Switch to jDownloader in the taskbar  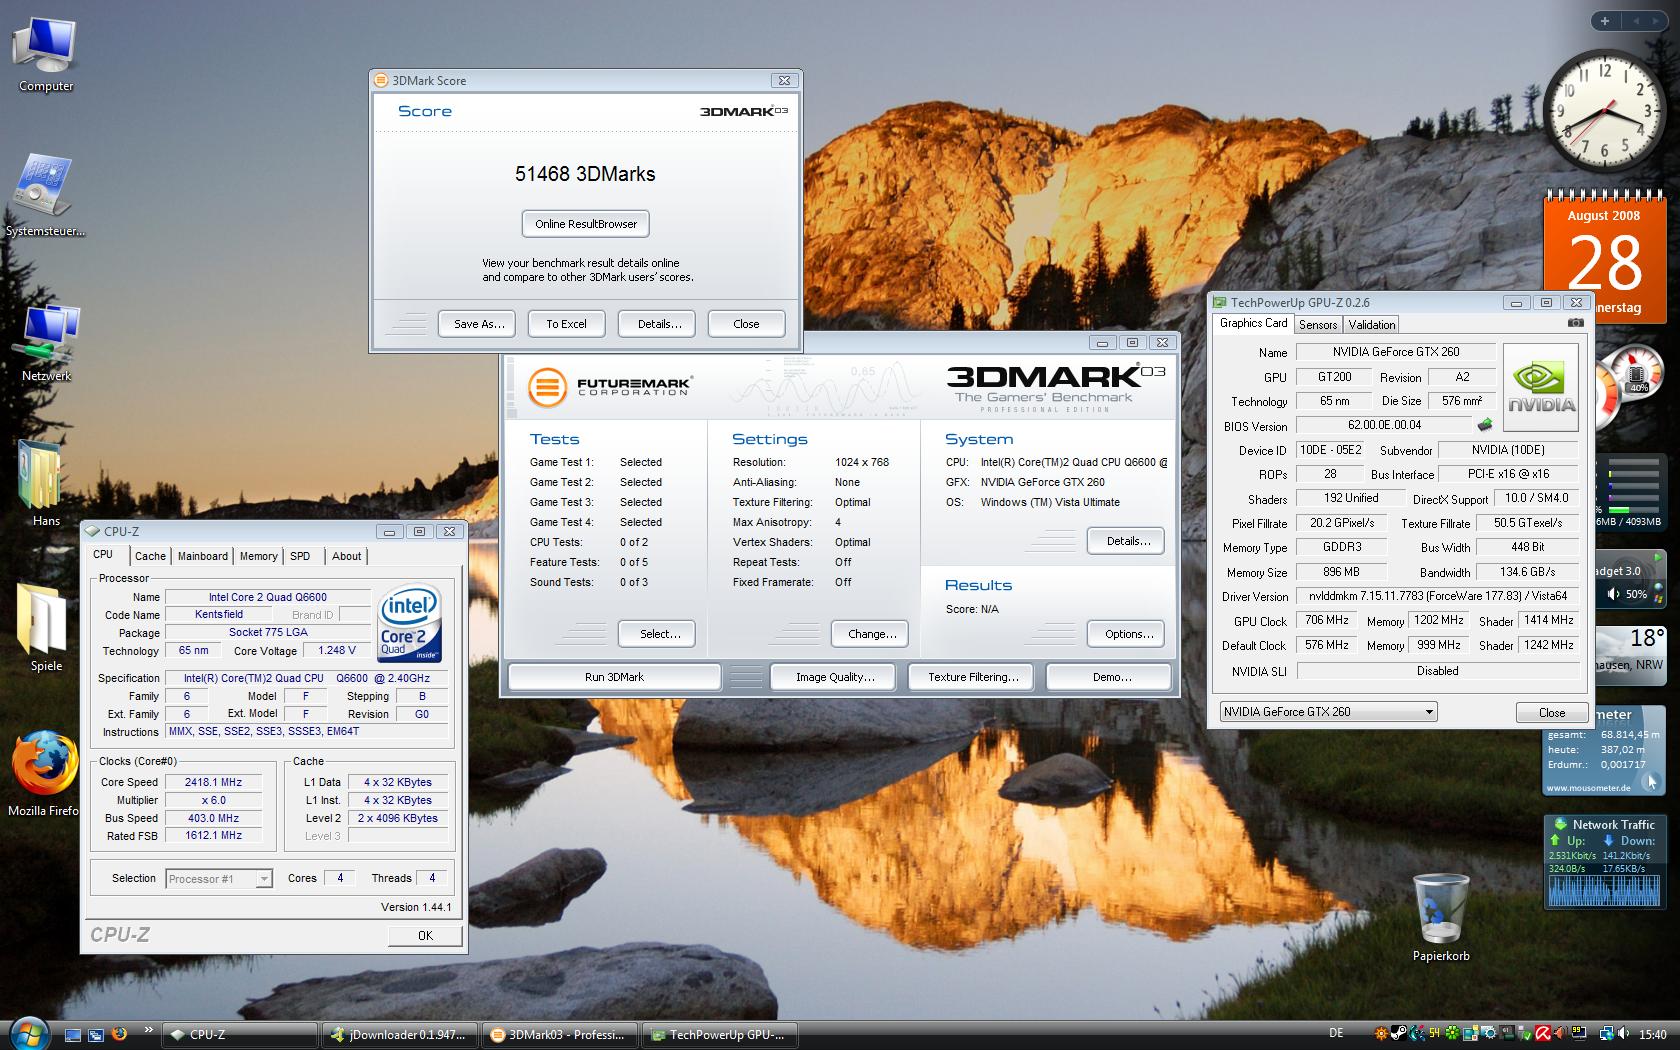pos(400,1035)
